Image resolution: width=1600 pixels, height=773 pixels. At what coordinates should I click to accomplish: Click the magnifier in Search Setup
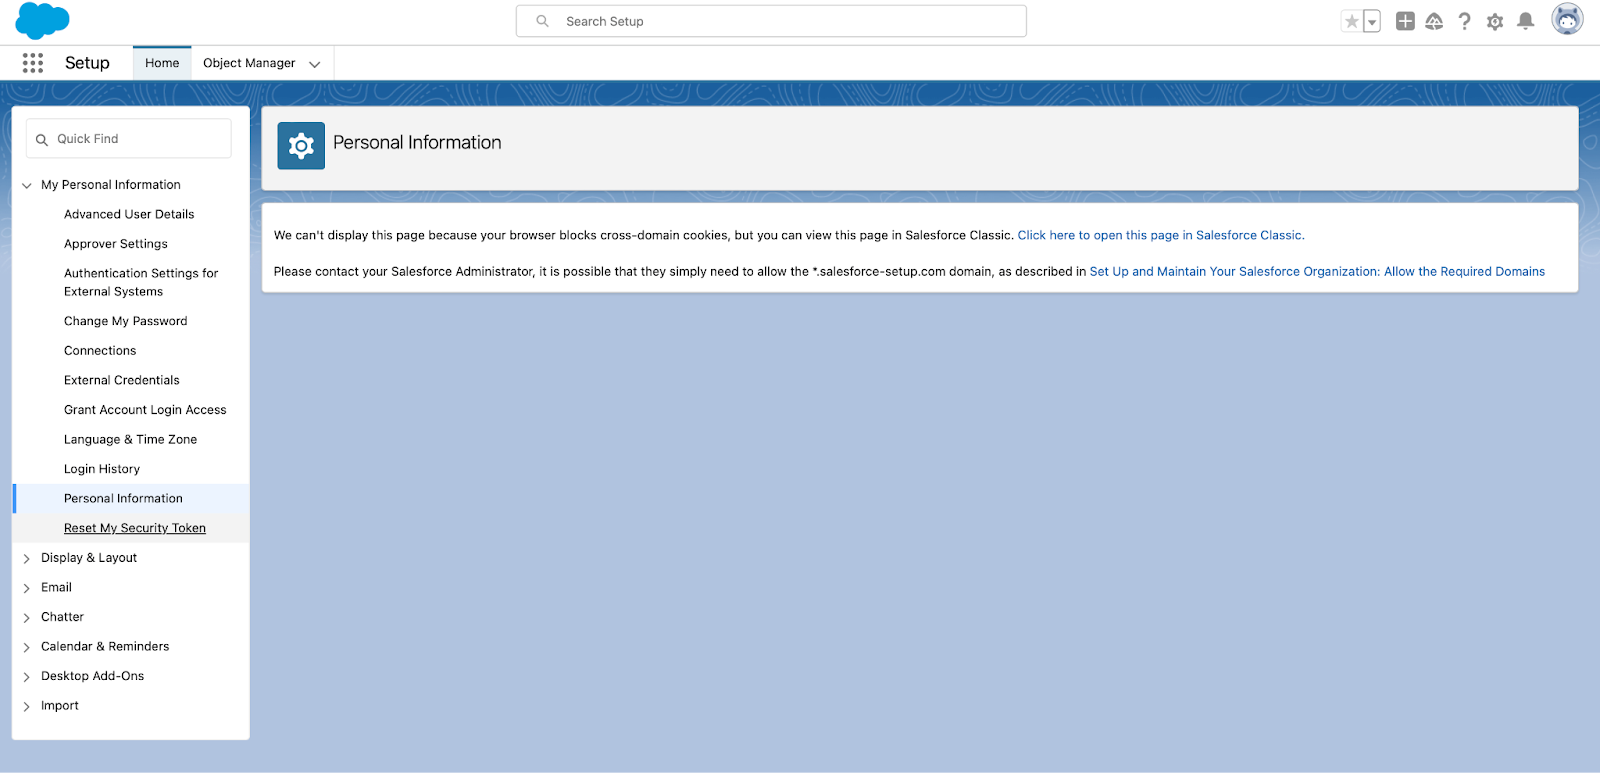click(x=542, y=21)
